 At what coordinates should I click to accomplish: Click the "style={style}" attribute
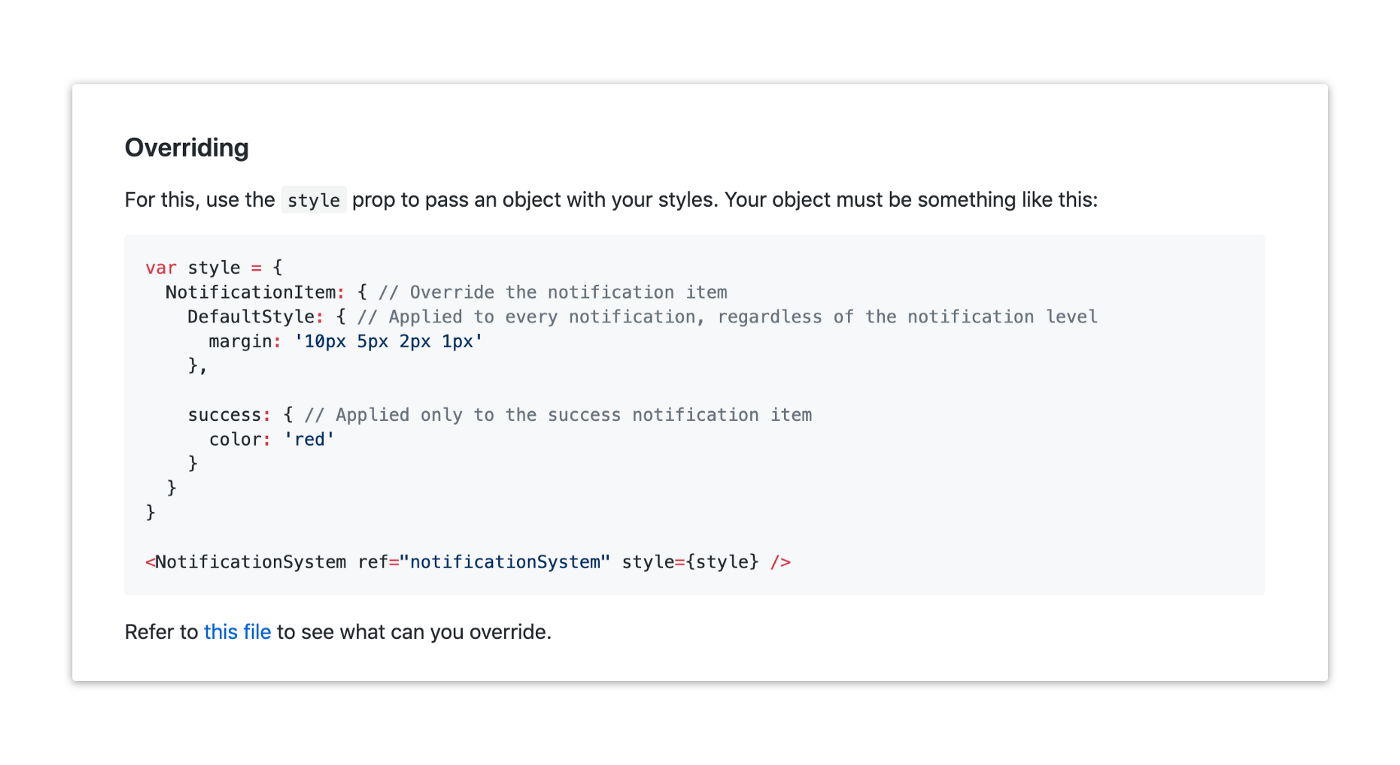point(690,562)
